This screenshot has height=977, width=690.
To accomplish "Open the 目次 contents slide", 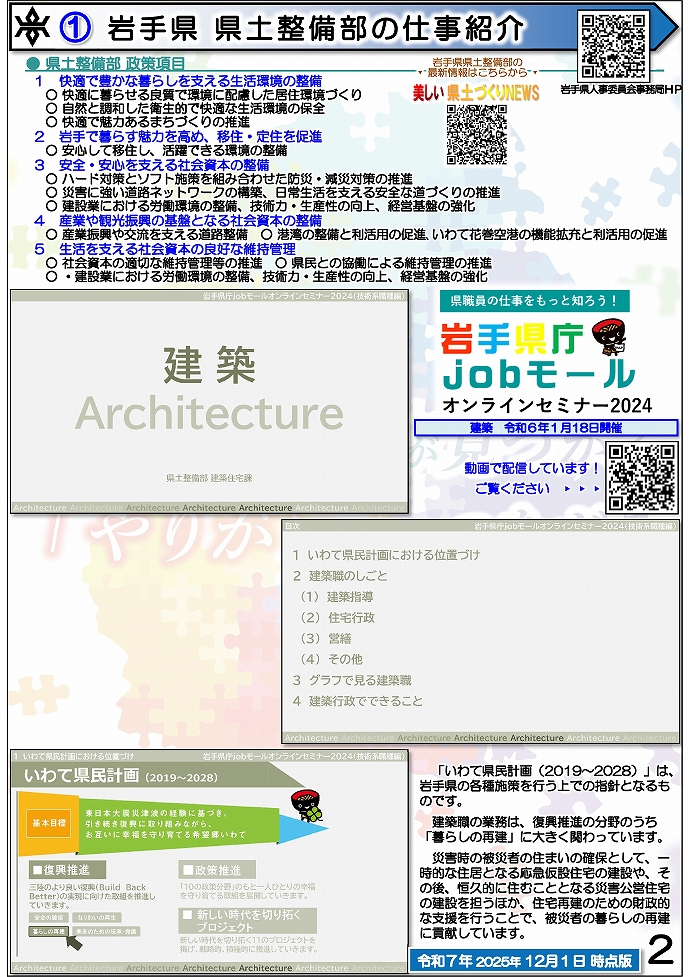I will (480, 631).
